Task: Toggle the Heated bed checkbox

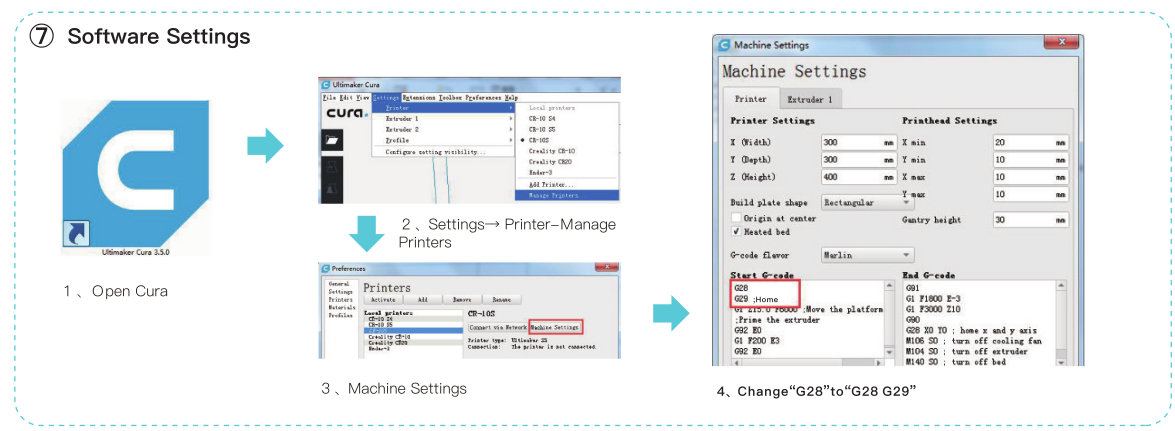Action: pyautogui.click(x=736, y=231)
